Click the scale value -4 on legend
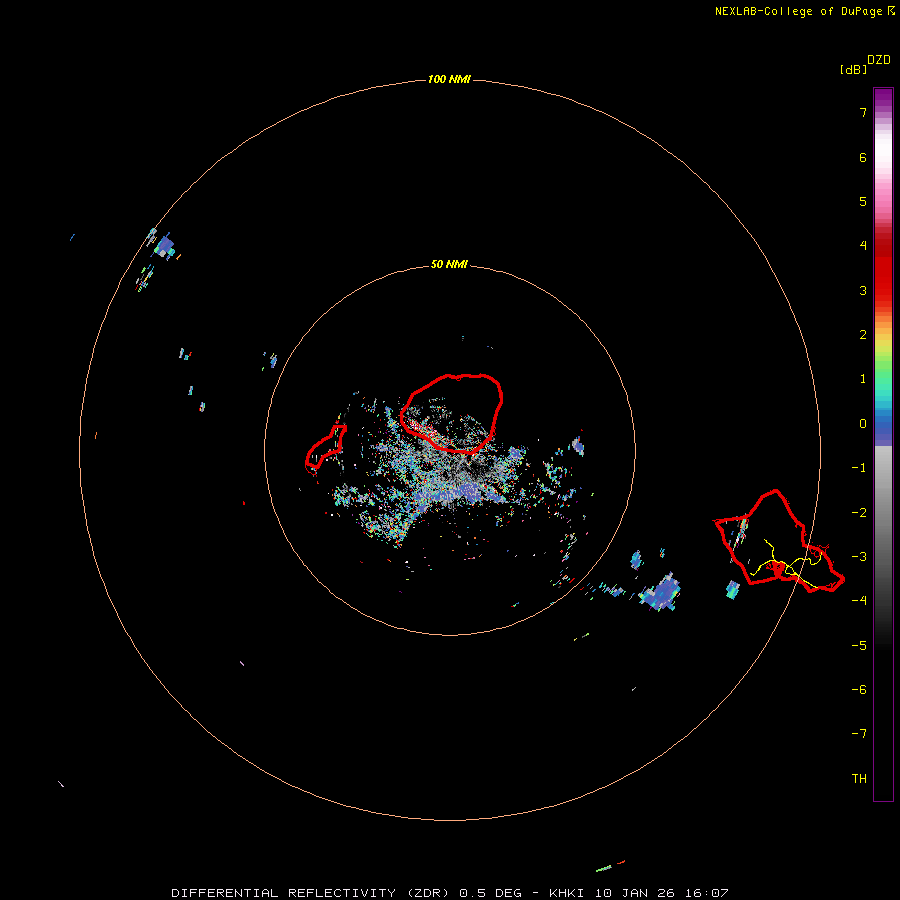 (859, 601)
